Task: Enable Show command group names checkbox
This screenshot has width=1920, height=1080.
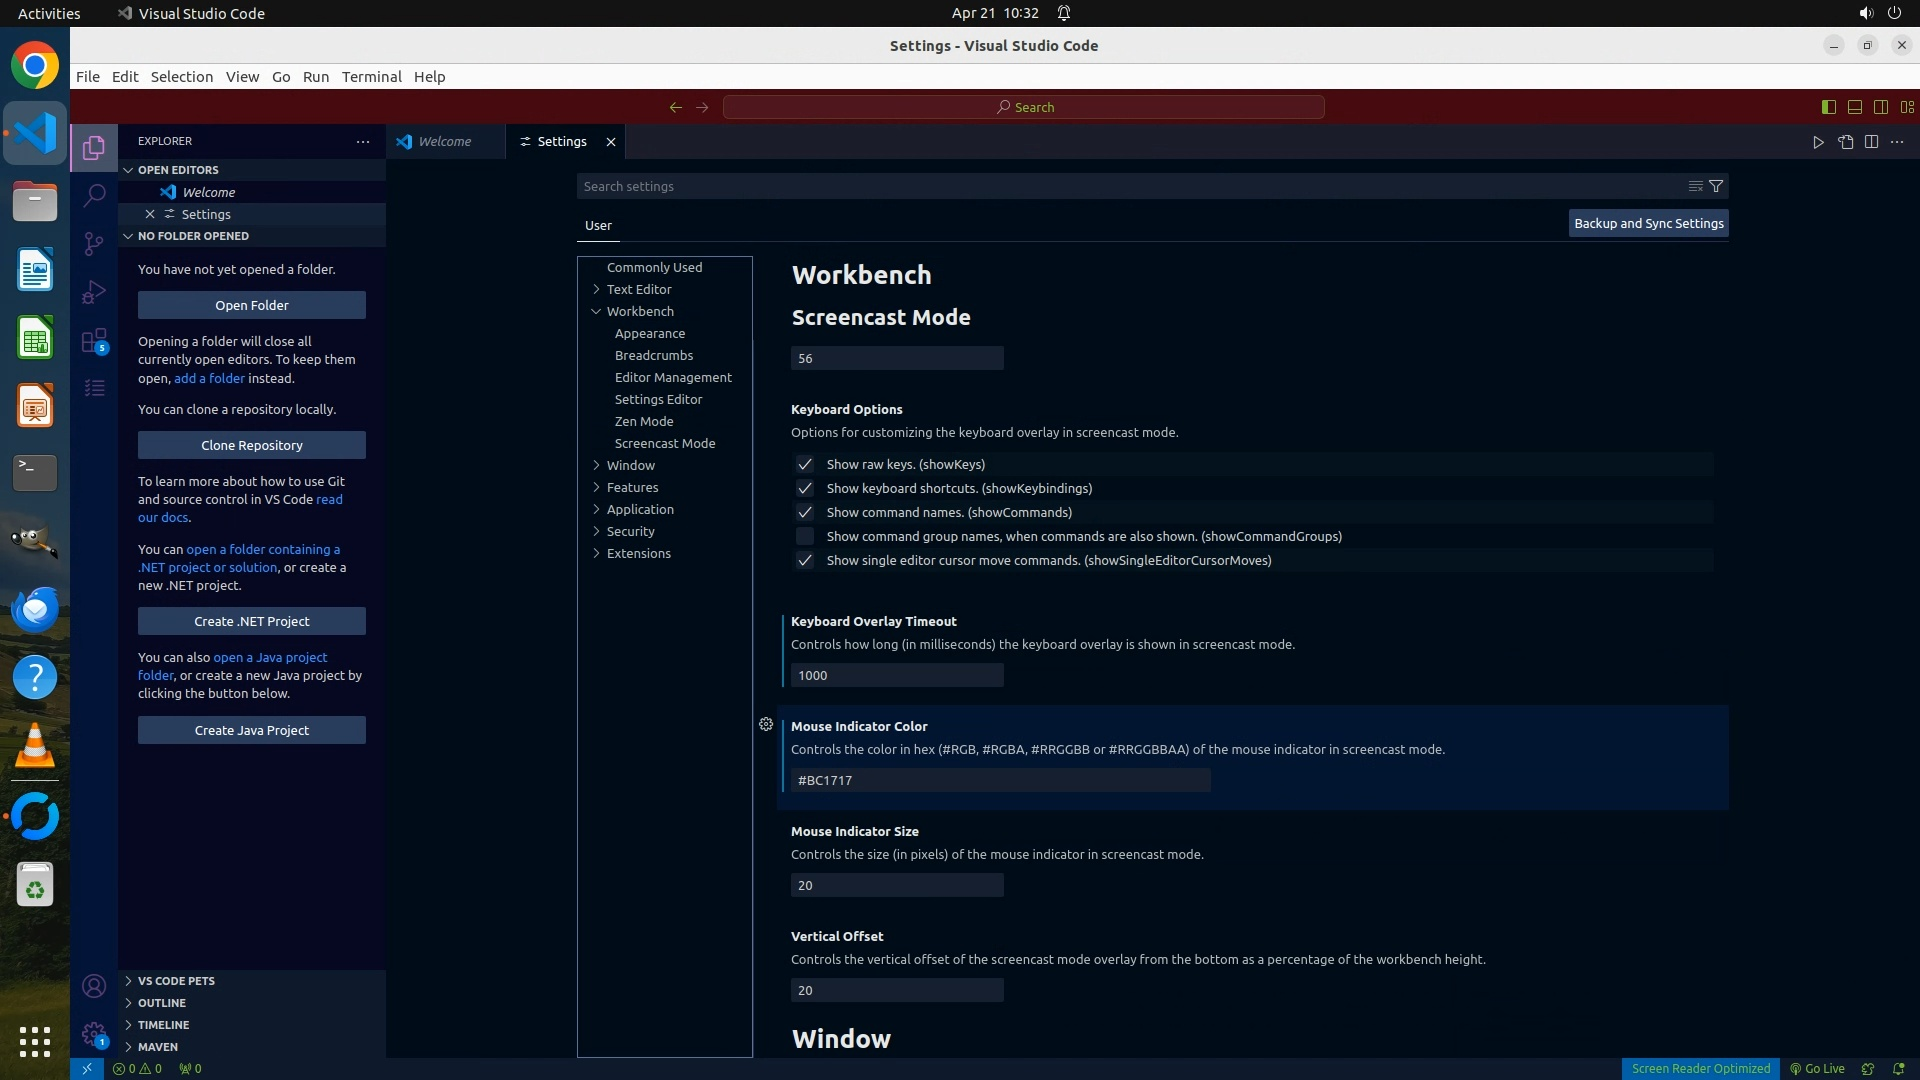Action: tap(805, 536)
